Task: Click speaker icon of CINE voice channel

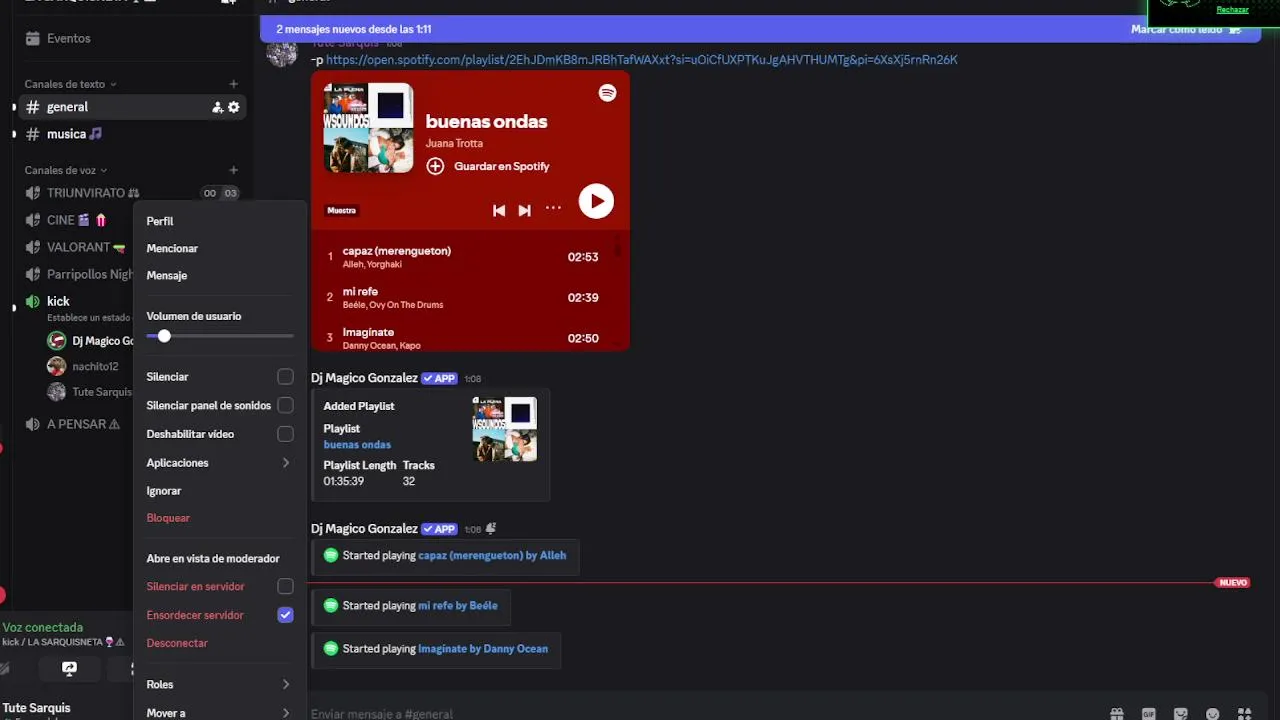Action: point(33,220)
